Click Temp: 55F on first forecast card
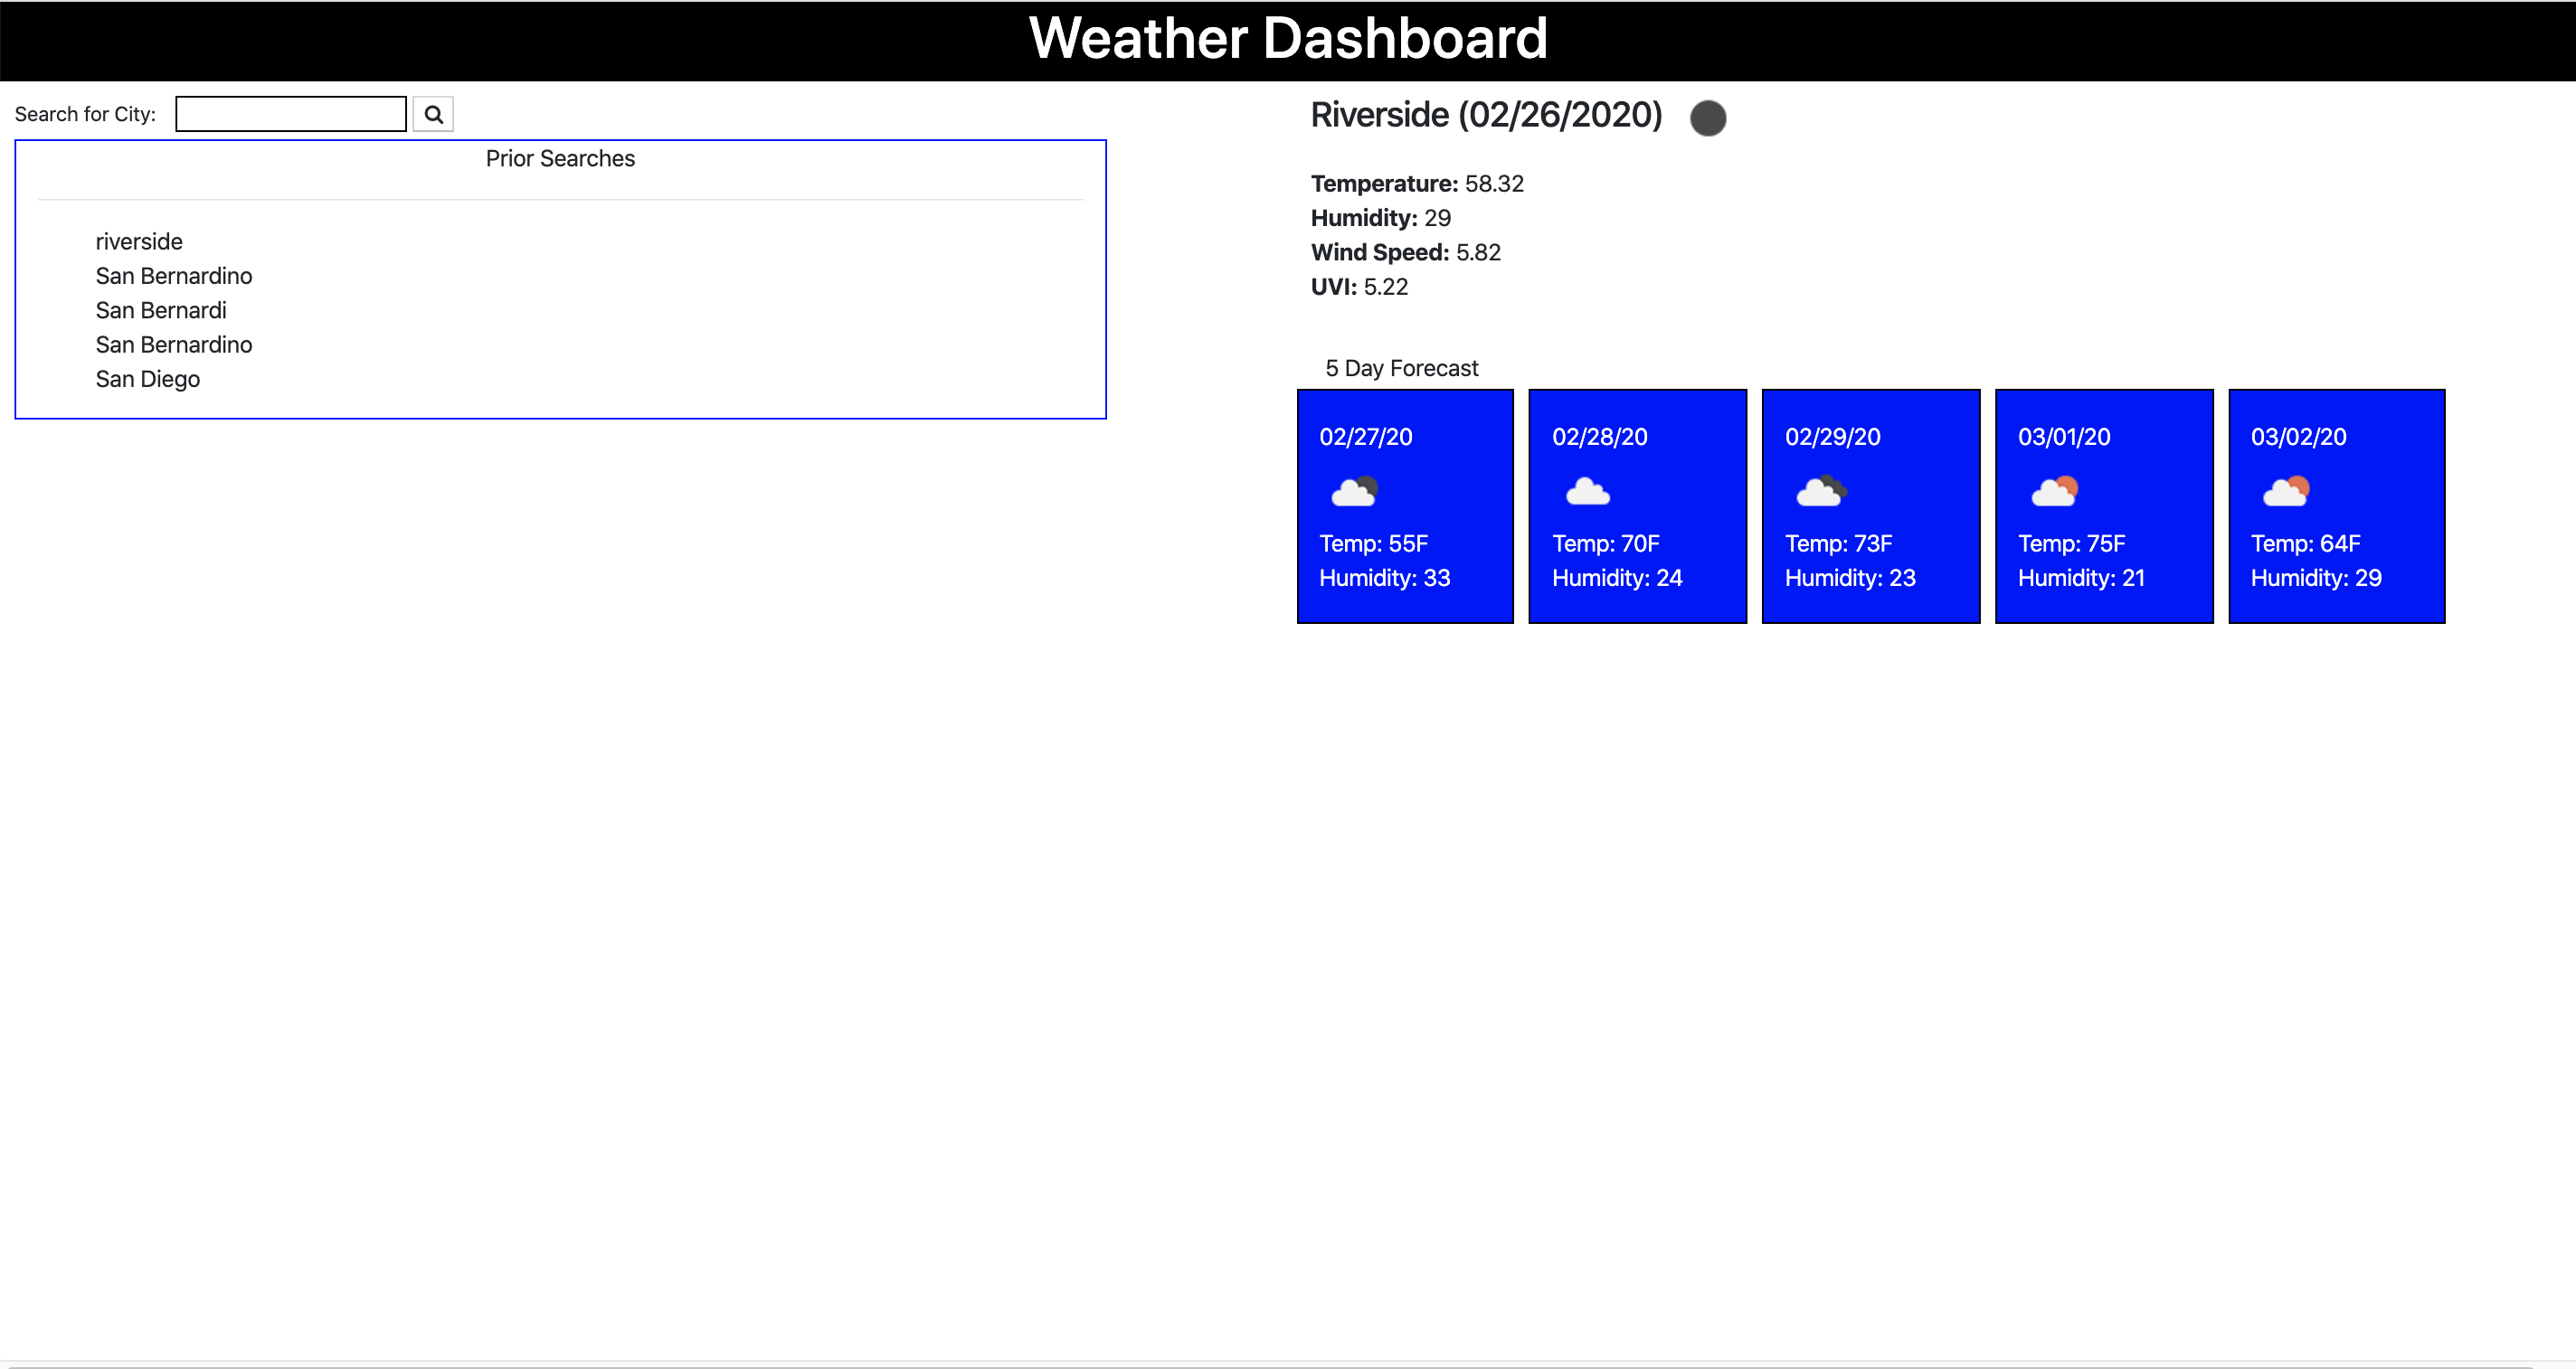2576x1369 pixels. (1374, 544)
